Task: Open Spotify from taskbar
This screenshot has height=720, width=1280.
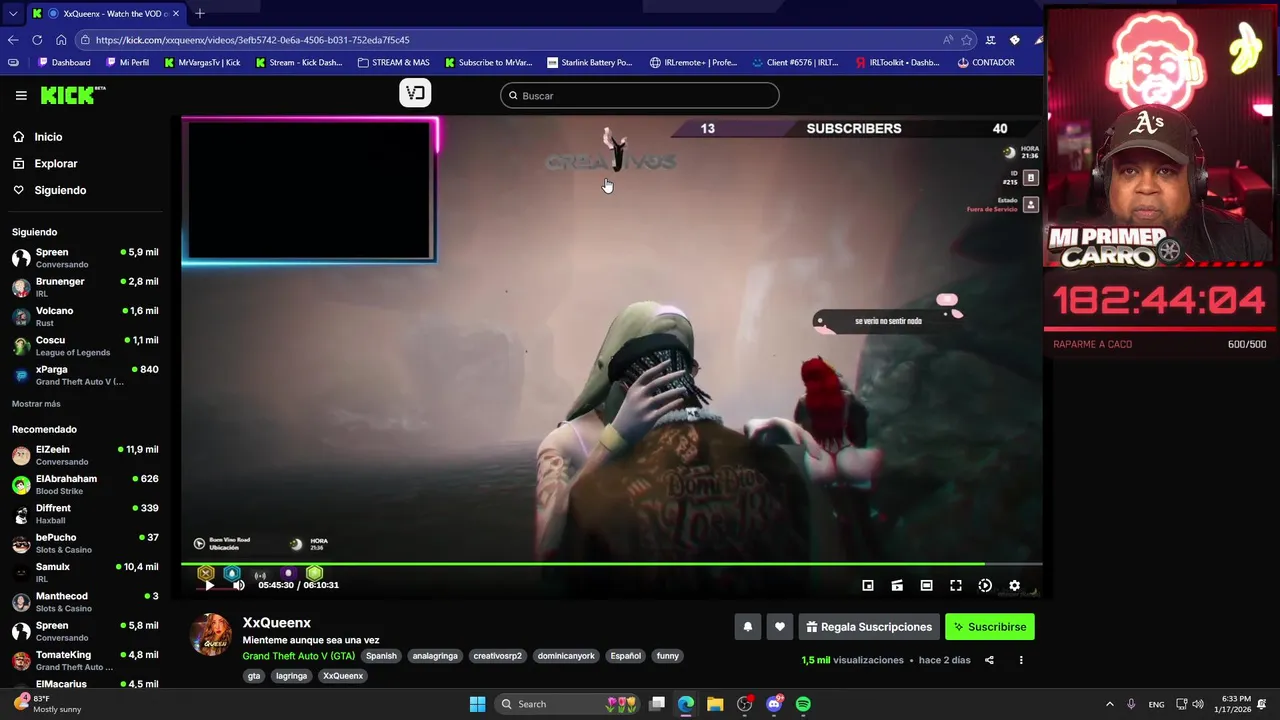Action: coord(803,704)
